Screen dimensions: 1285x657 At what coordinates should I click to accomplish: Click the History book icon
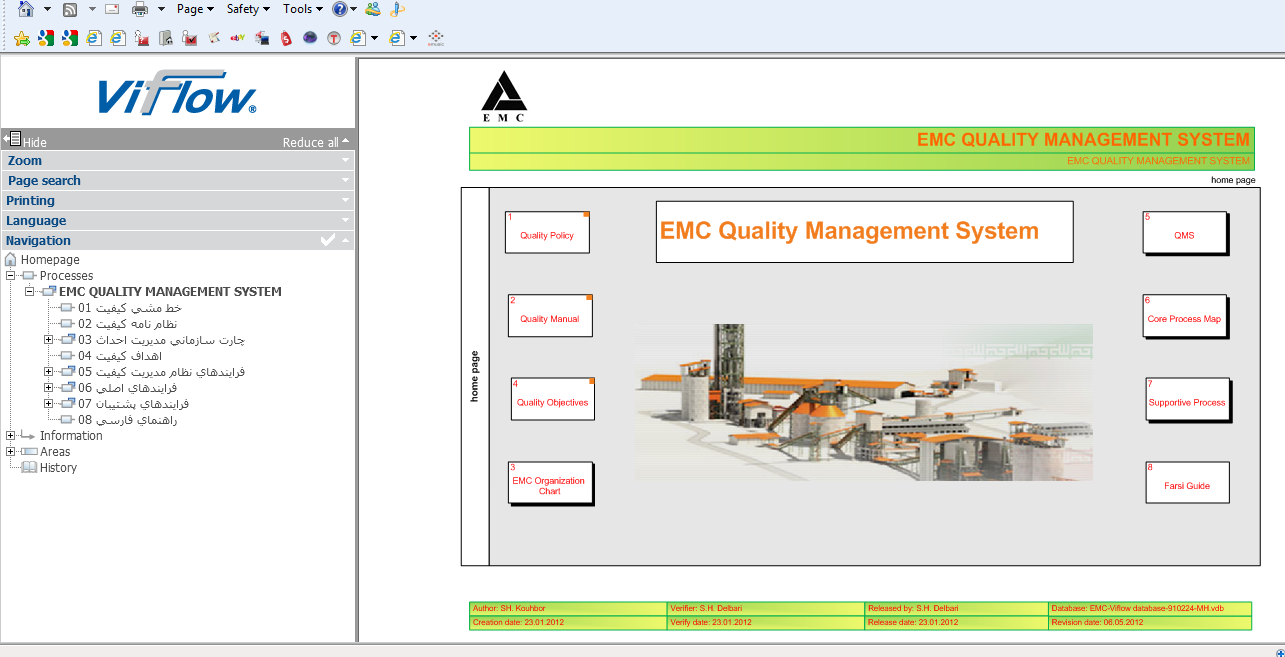(29, 468)
